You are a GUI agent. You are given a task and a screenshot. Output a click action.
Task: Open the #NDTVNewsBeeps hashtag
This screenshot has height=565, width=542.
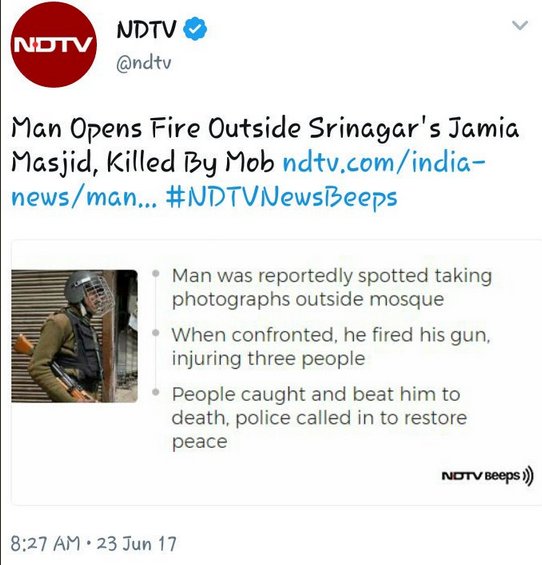click(x=281, y=197)
